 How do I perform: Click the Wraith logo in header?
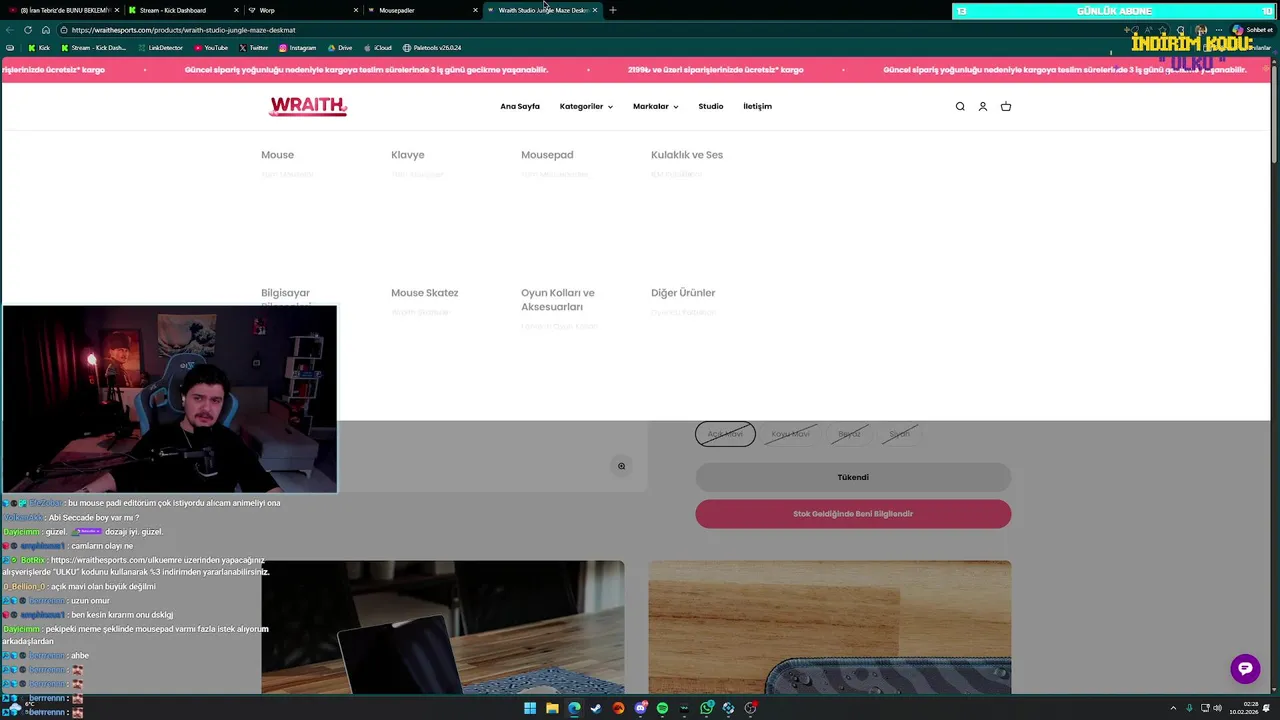[x=308, y=106]
